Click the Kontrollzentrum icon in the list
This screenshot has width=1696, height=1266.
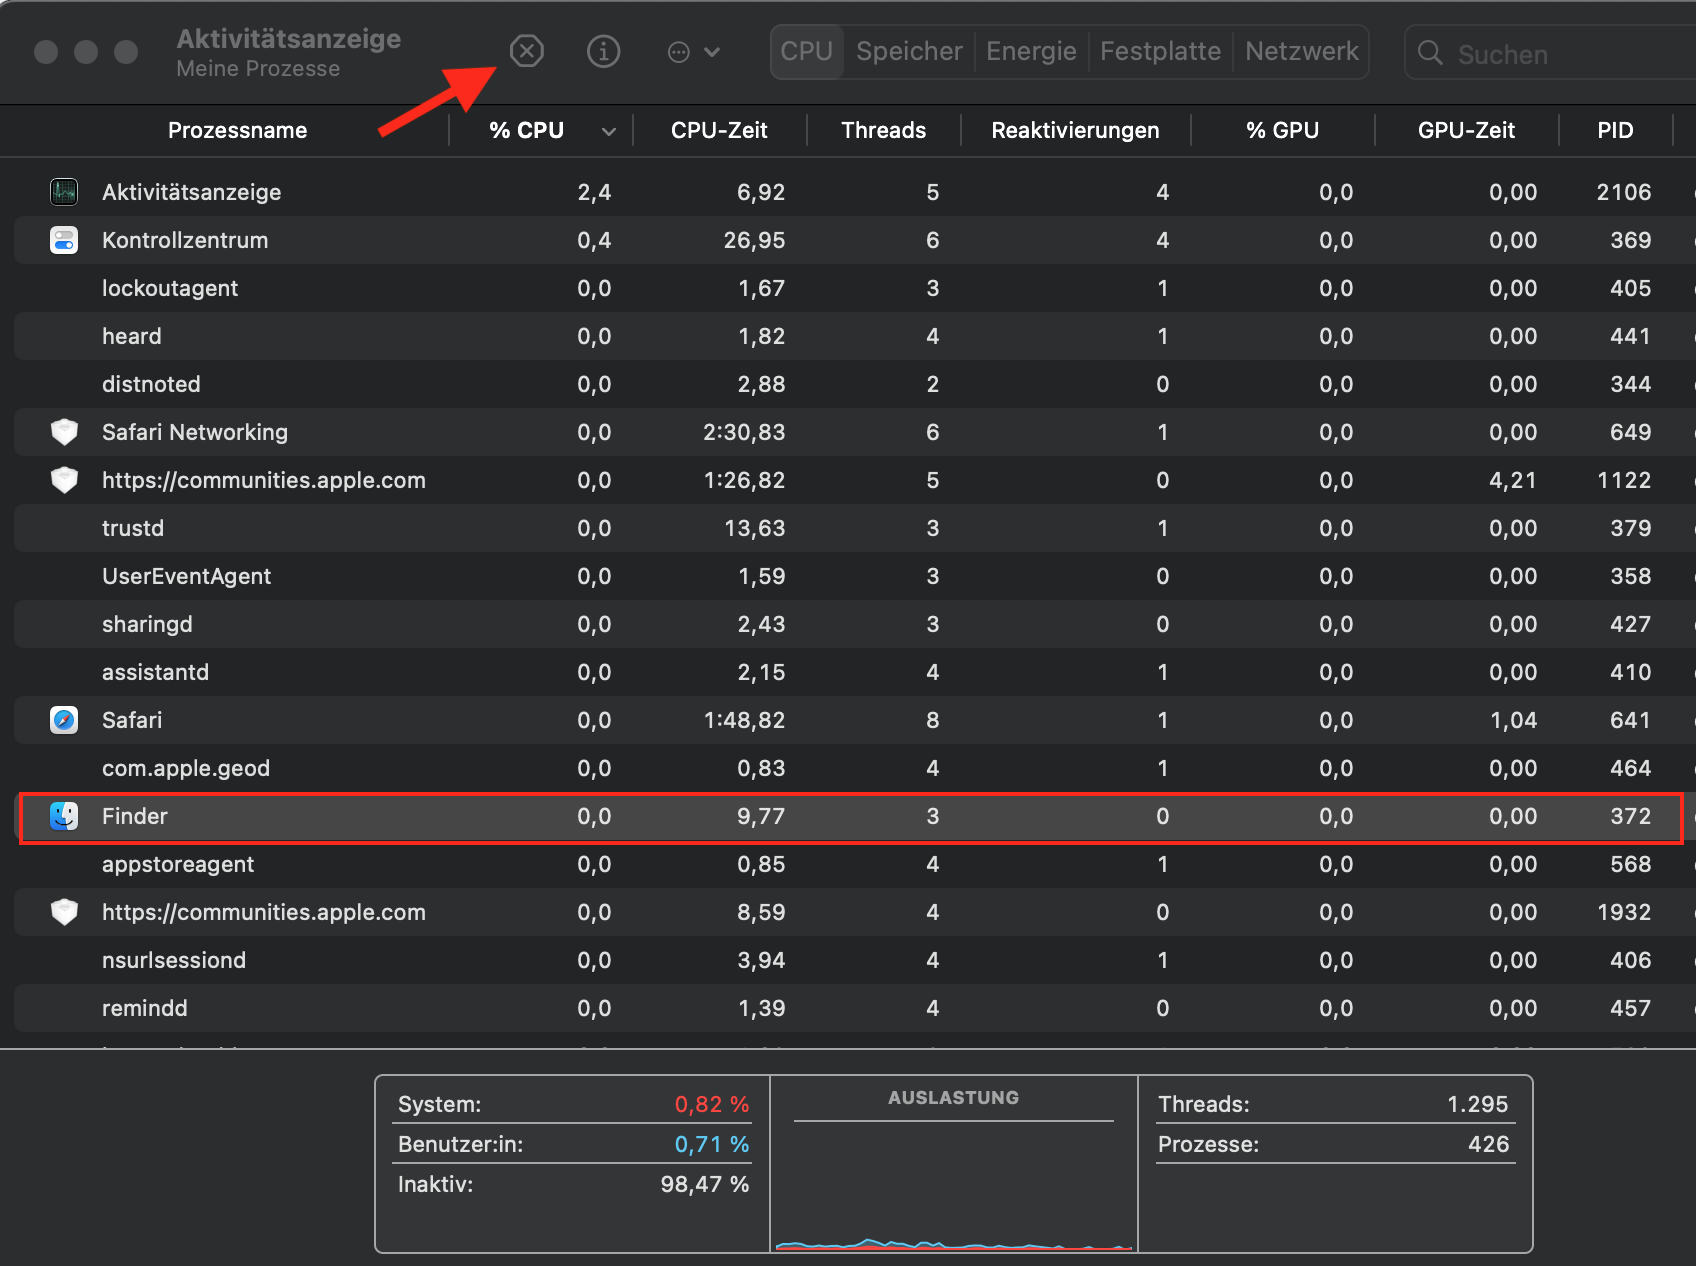tap(64, 240)
